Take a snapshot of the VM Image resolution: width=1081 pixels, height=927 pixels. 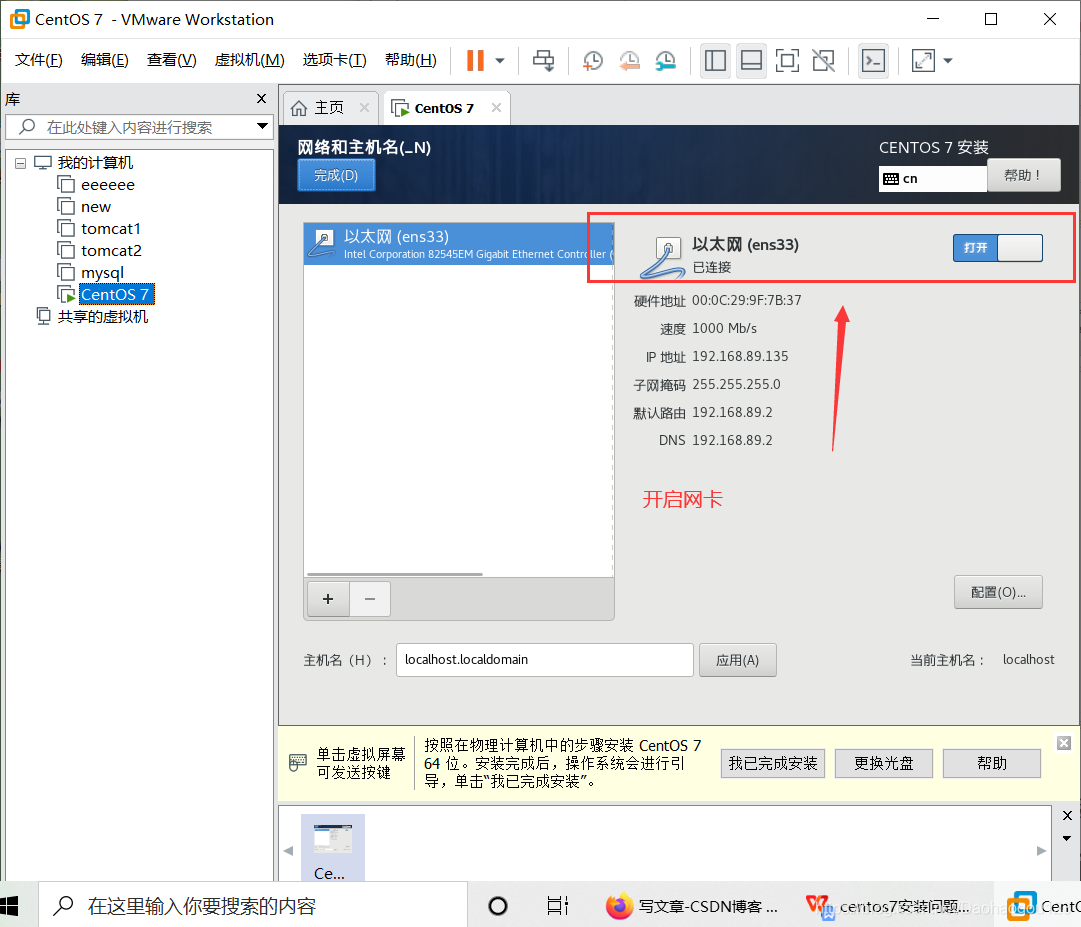tap(593, 61)
